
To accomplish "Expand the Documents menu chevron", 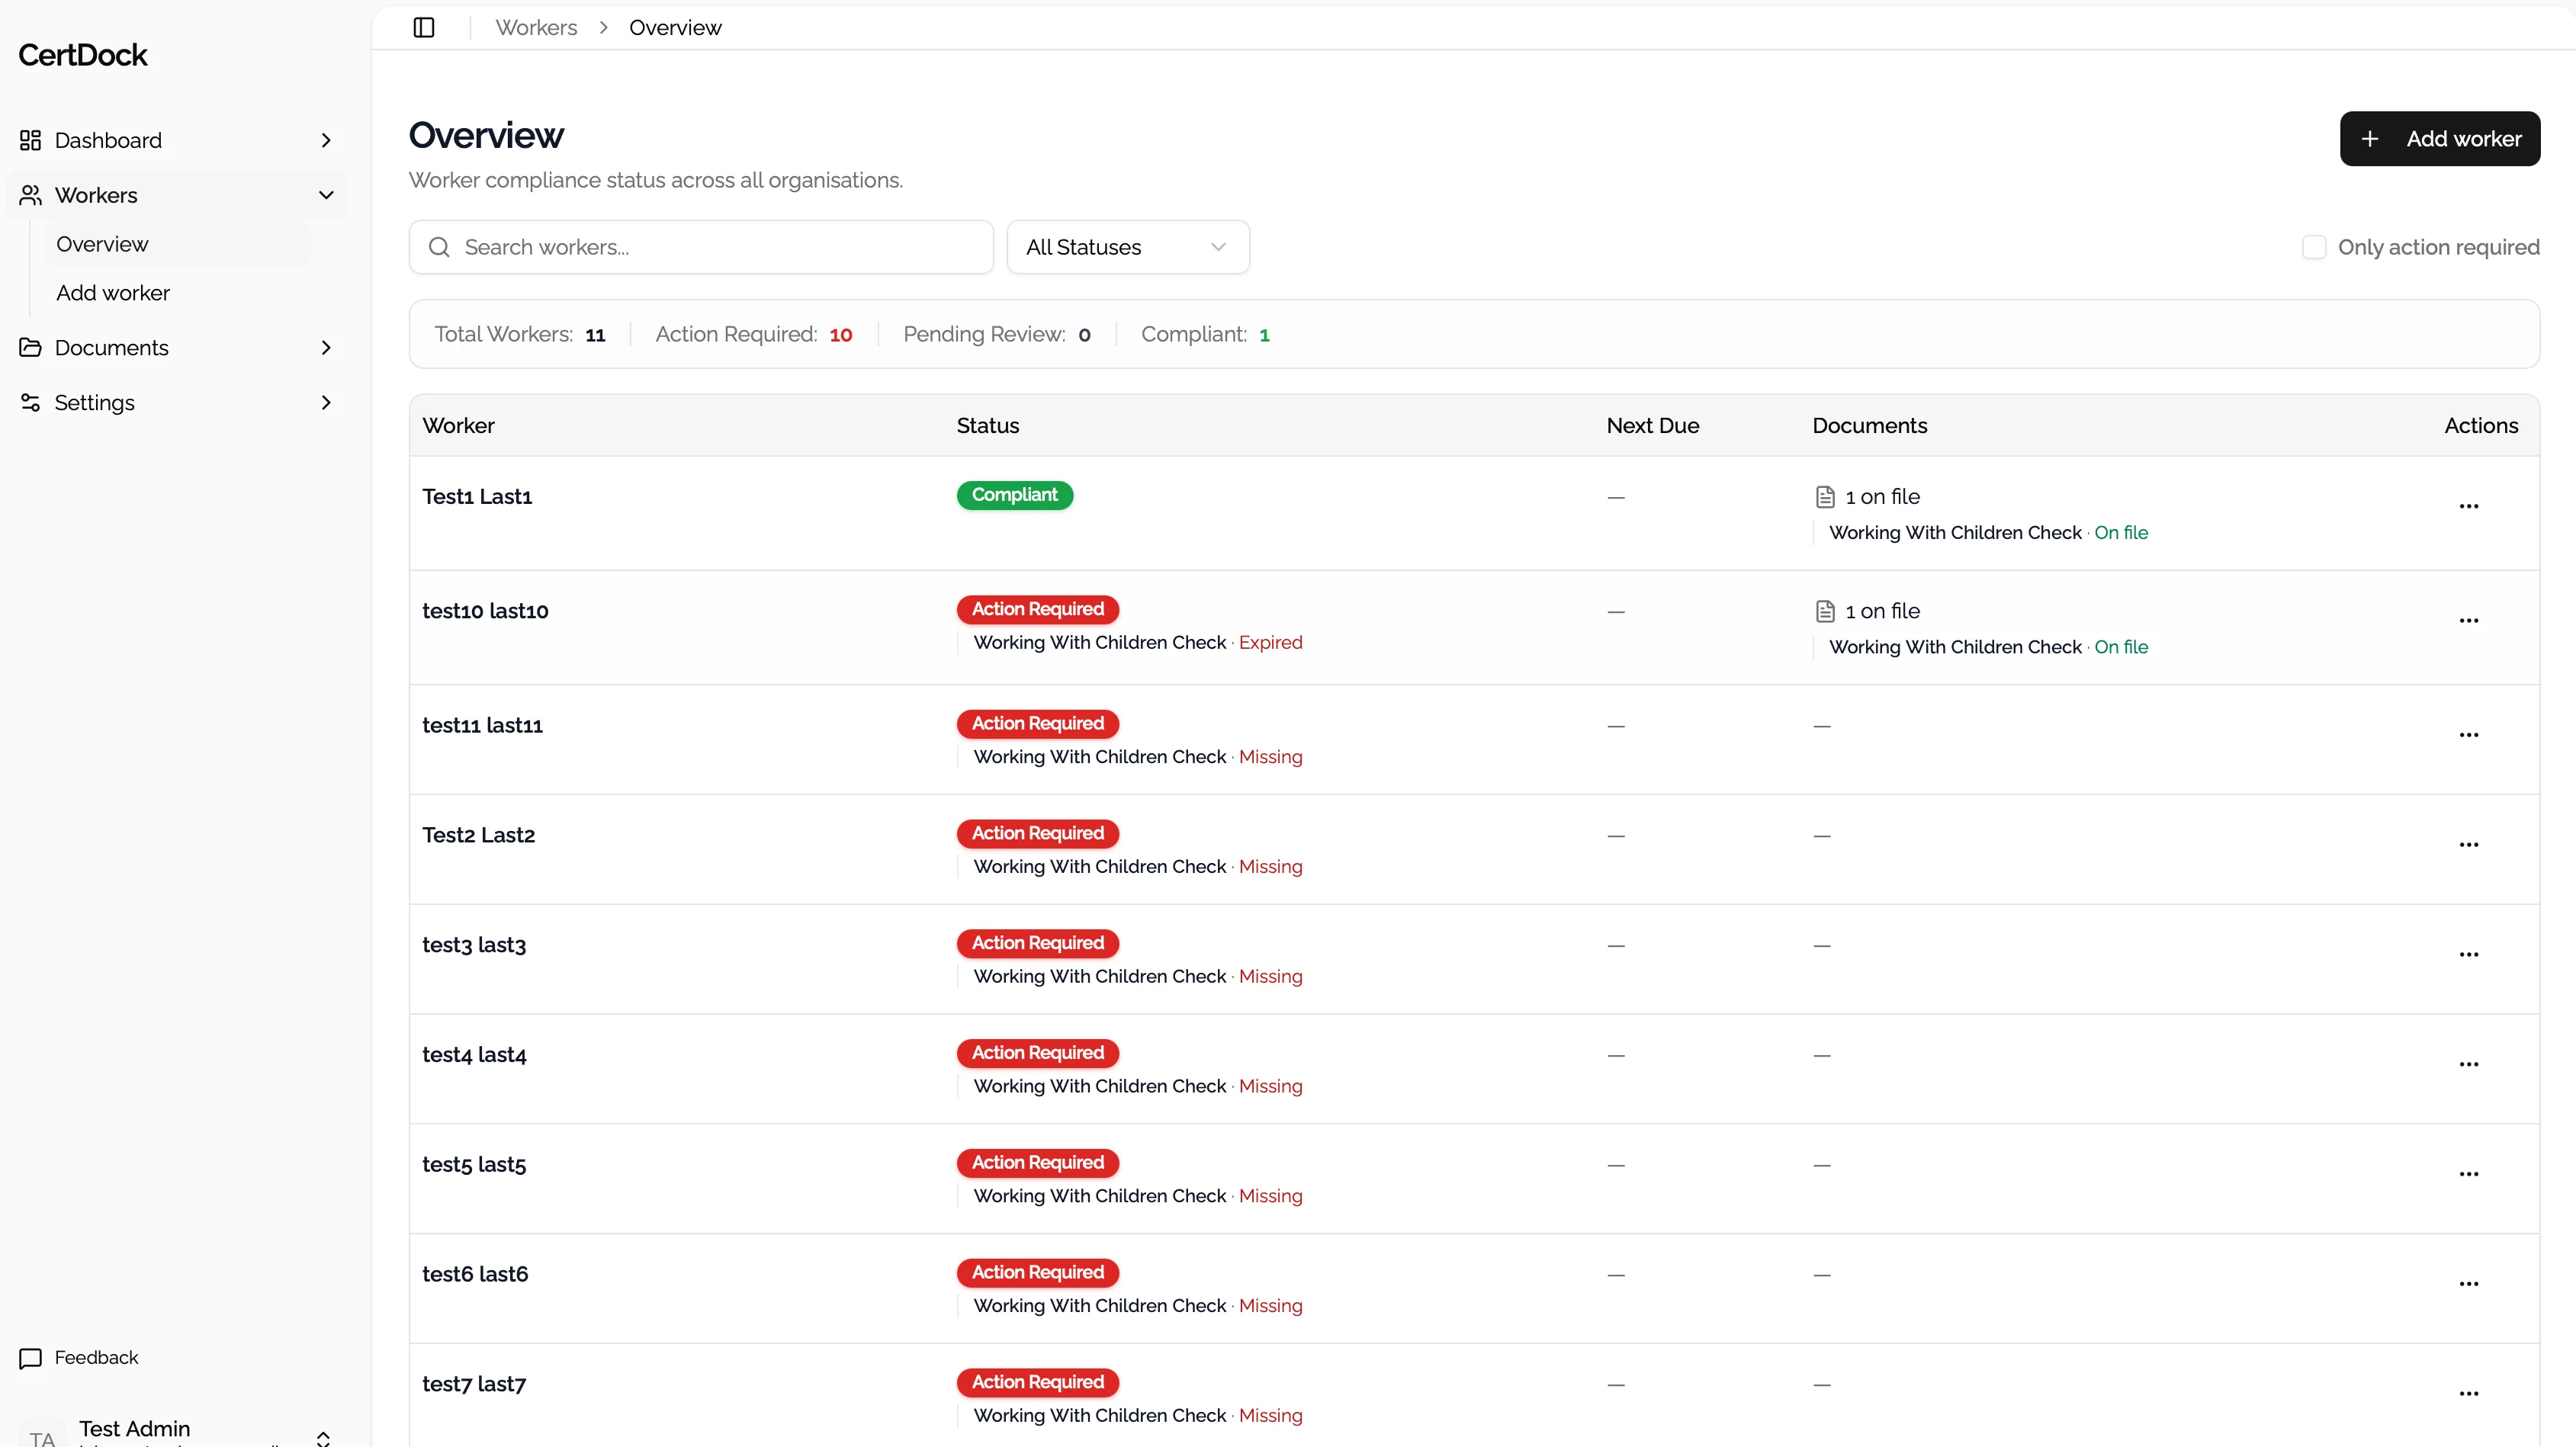I will [326, 347].
